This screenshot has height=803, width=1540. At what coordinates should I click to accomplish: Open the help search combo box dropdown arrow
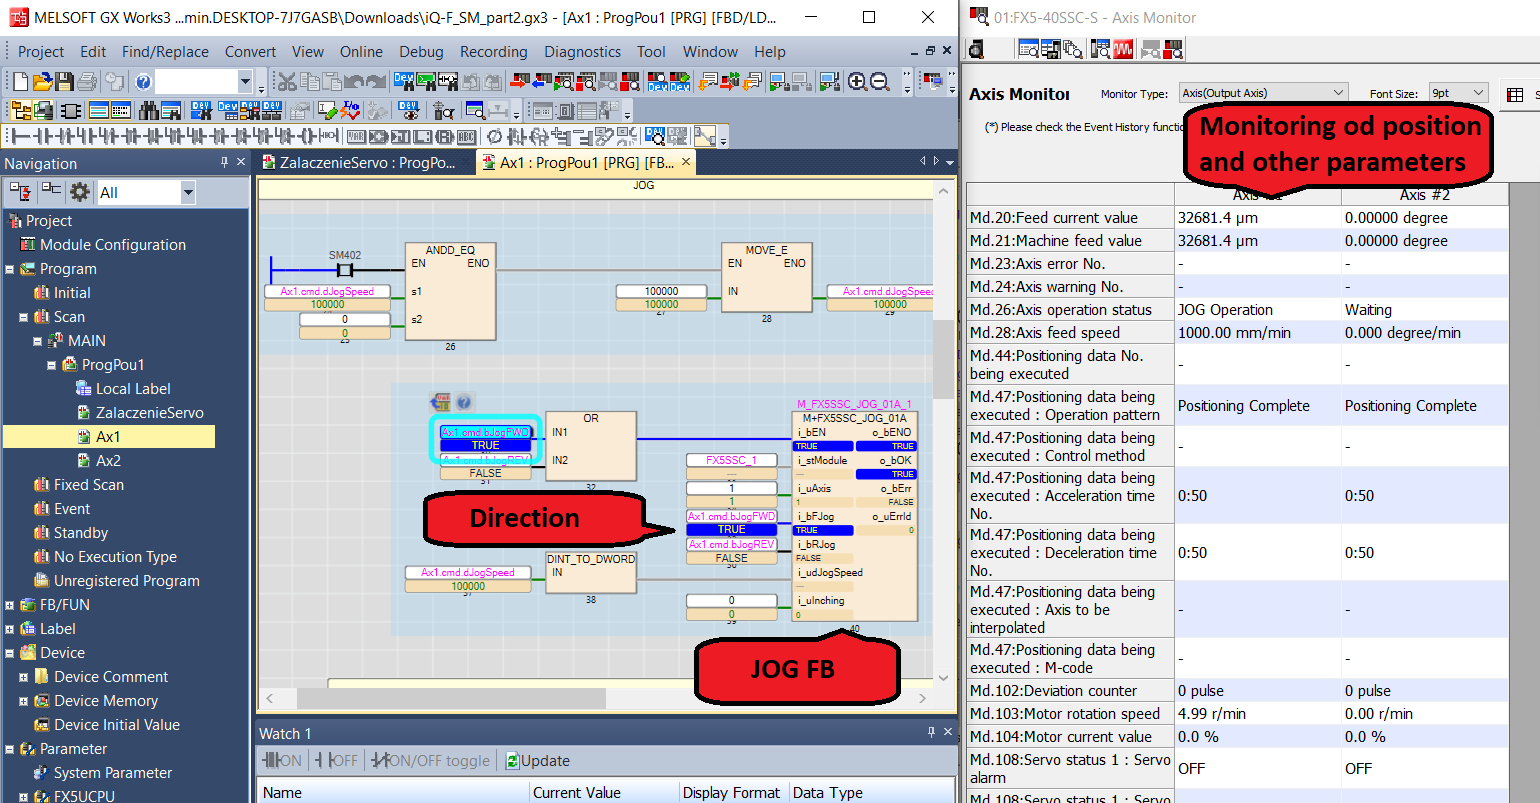[245, 81]
